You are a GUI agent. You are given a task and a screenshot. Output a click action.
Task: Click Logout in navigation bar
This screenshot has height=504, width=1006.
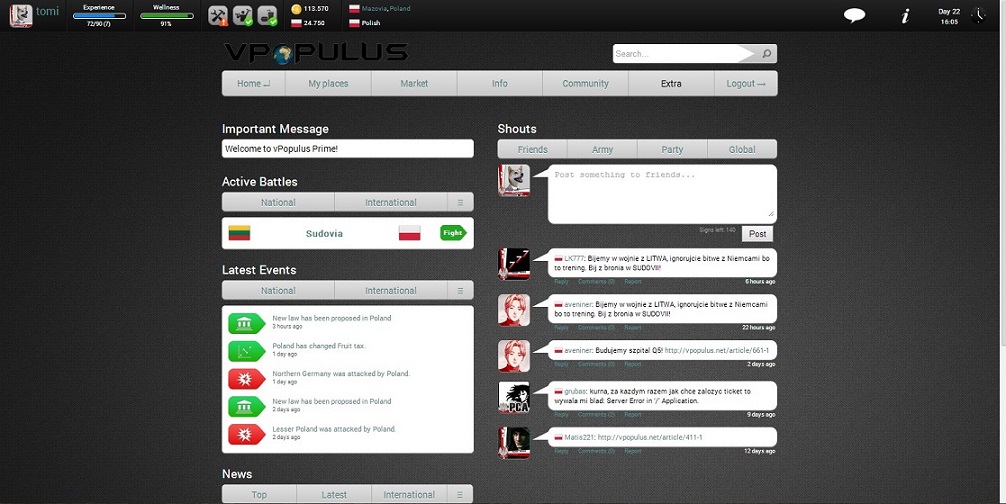pyautogui.click(x=746, y=83)
